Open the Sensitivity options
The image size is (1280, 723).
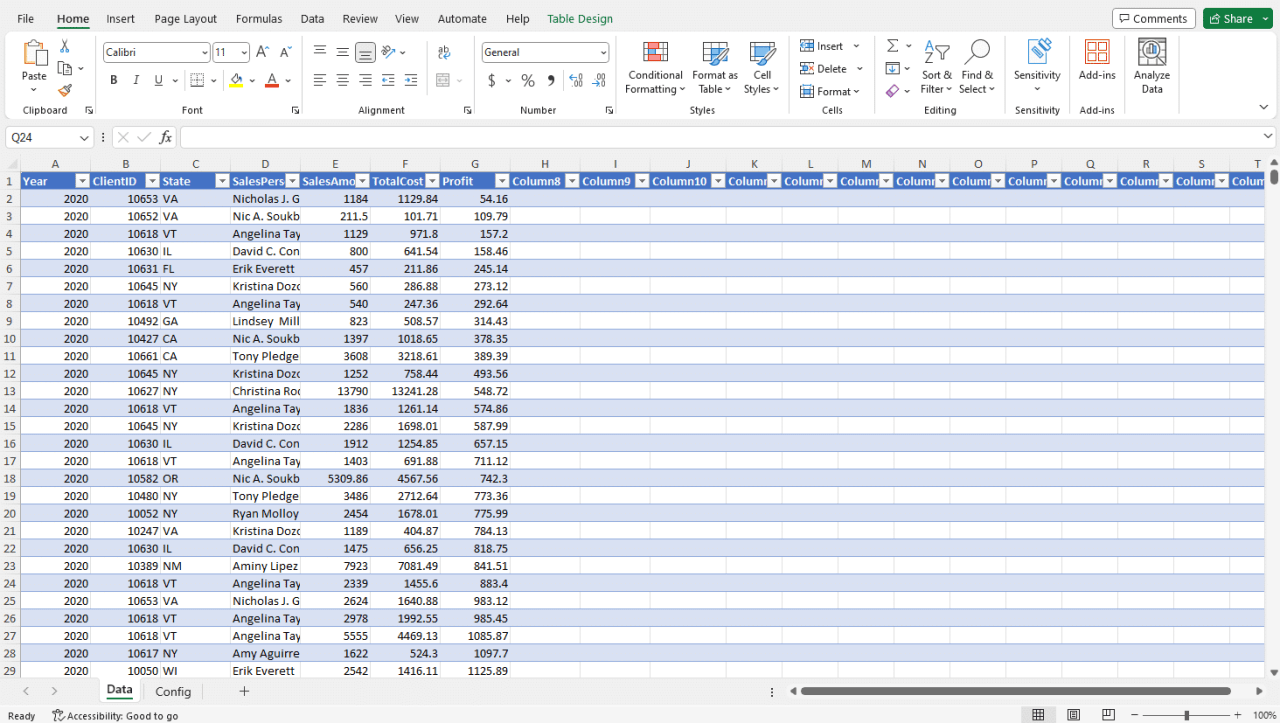tap(1037, 70)
